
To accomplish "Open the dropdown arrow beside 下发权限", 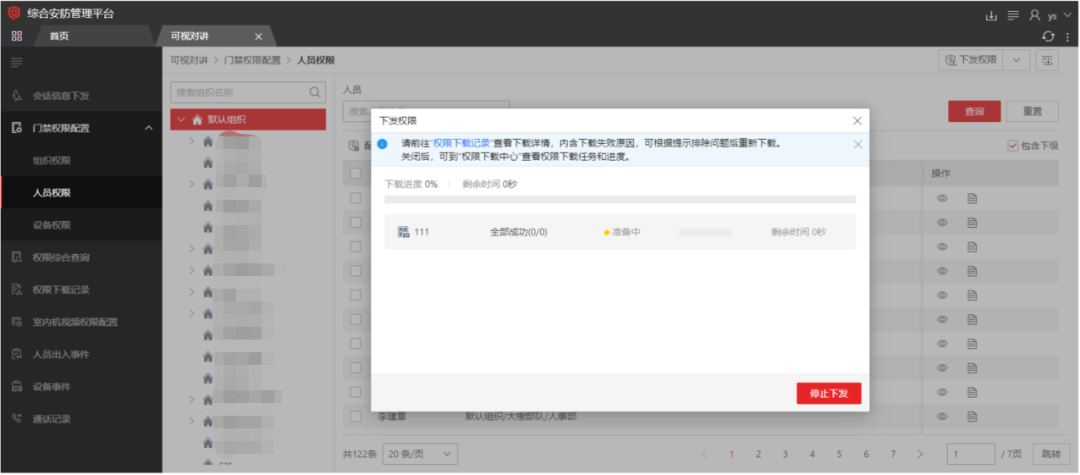I will pos(1017,60).
